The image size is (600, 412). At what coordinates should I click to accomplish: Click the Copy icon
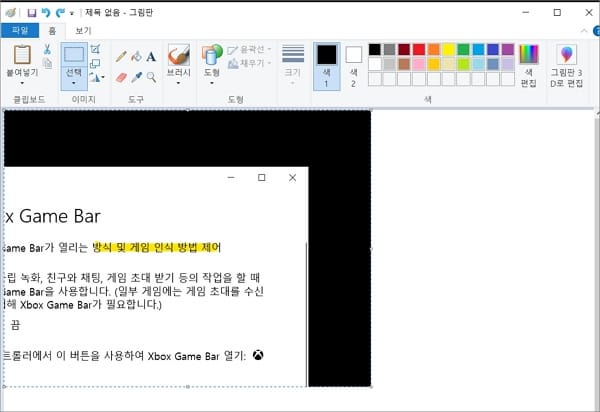point(47,63)
